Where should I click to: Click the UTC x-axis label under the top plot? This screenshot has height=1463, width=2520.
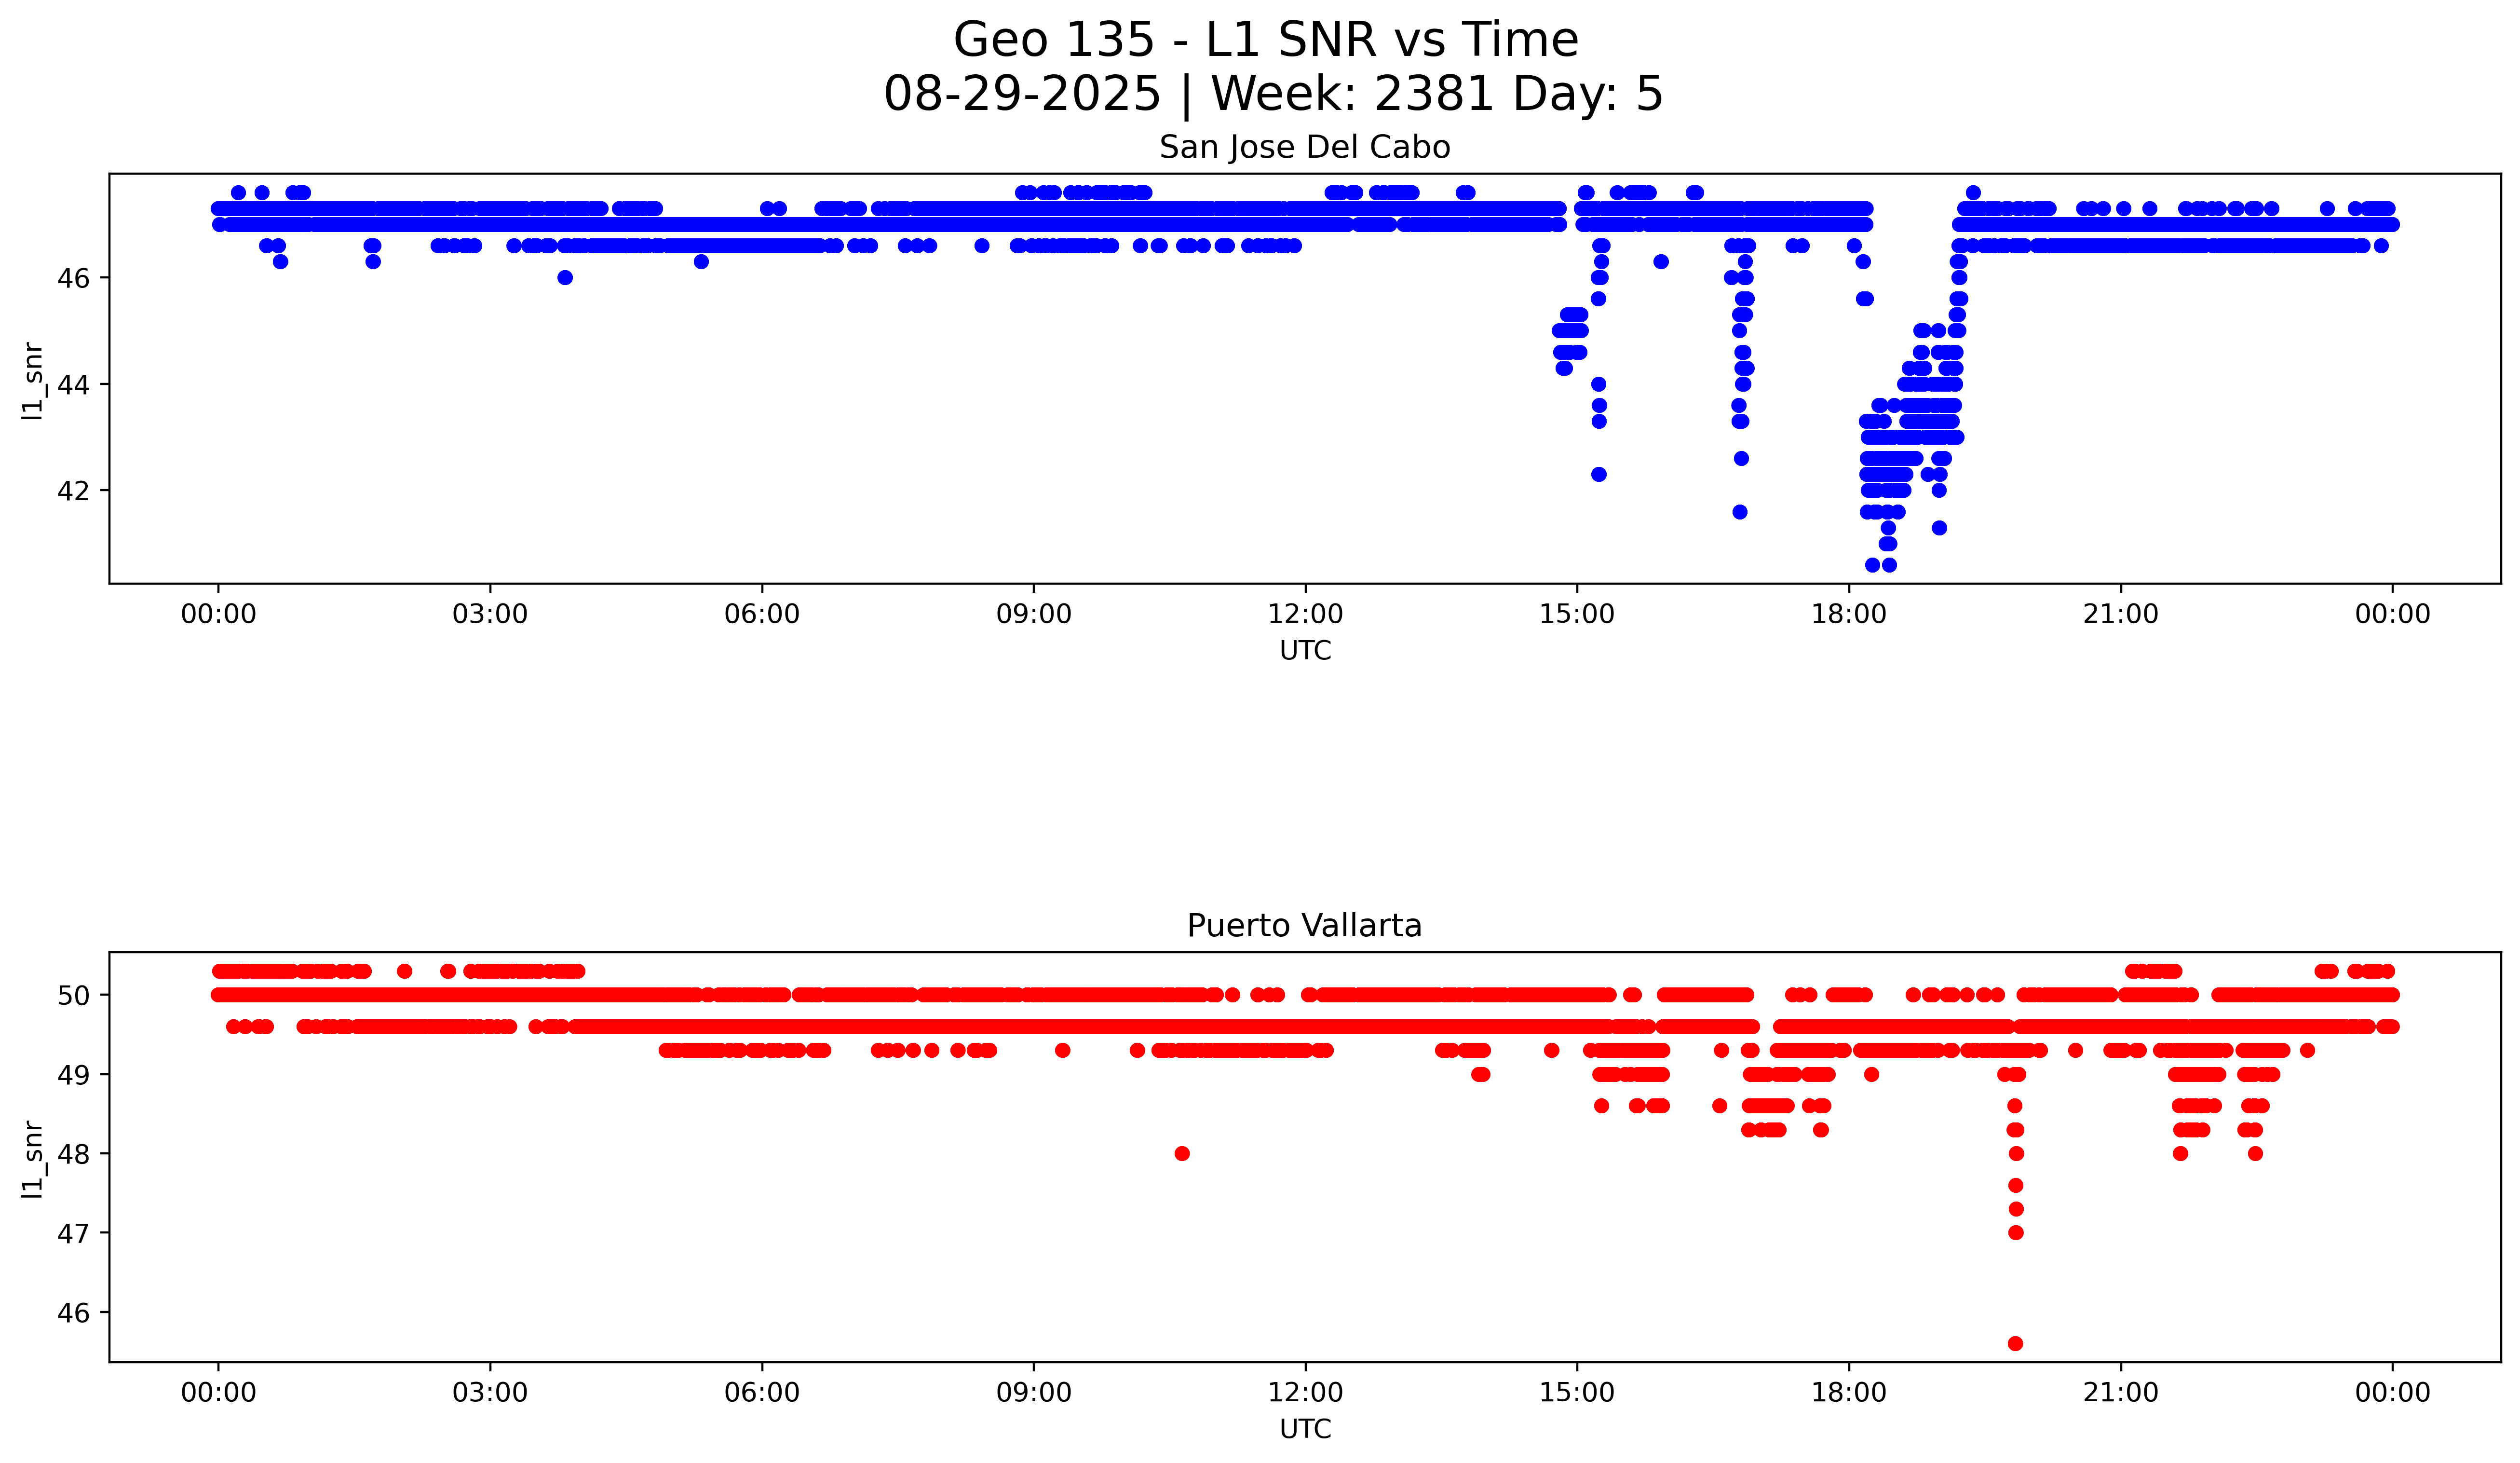[1305, 651]
